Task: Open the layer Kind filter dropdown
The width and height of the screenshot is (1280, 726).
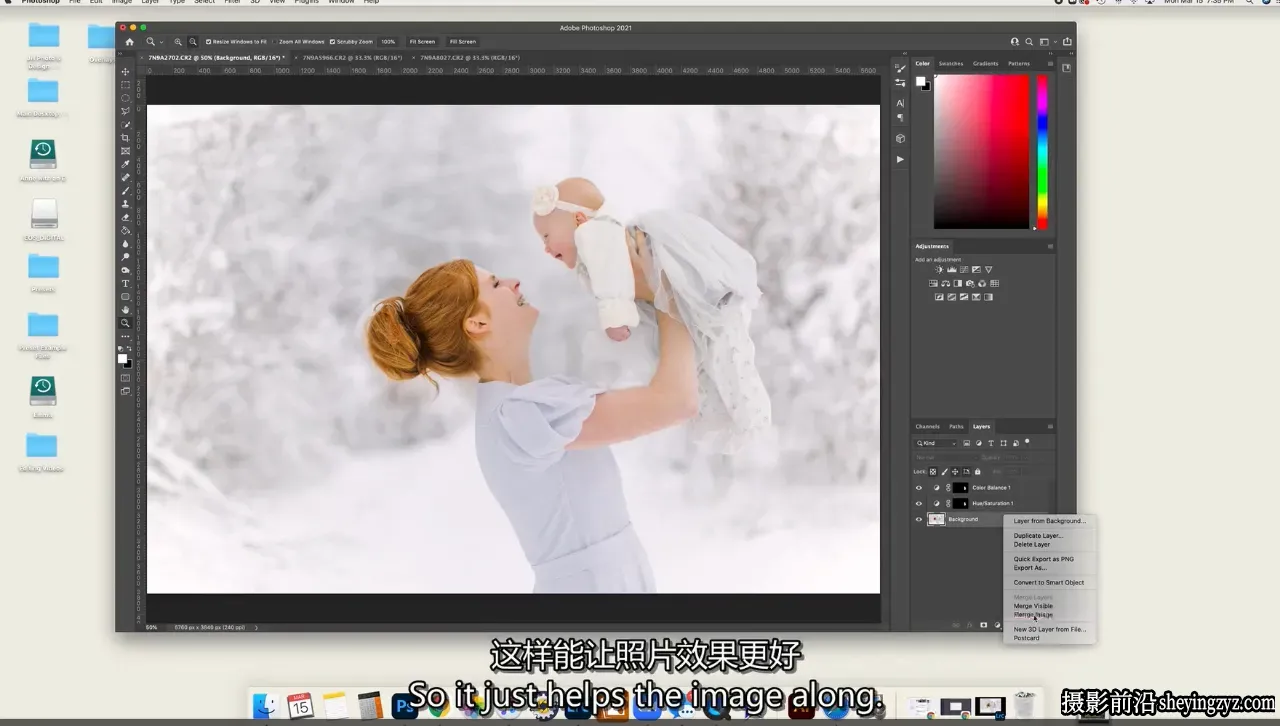Action: pyautogui.click(x=936, y=443)
